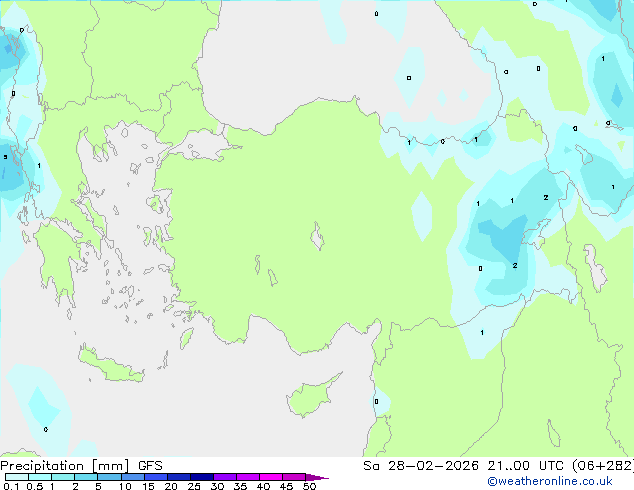Click the 'Precipitation [mm] GFS' title text
Screen dimensions: 634x490
pyautogui.click(x=81, y=466)
